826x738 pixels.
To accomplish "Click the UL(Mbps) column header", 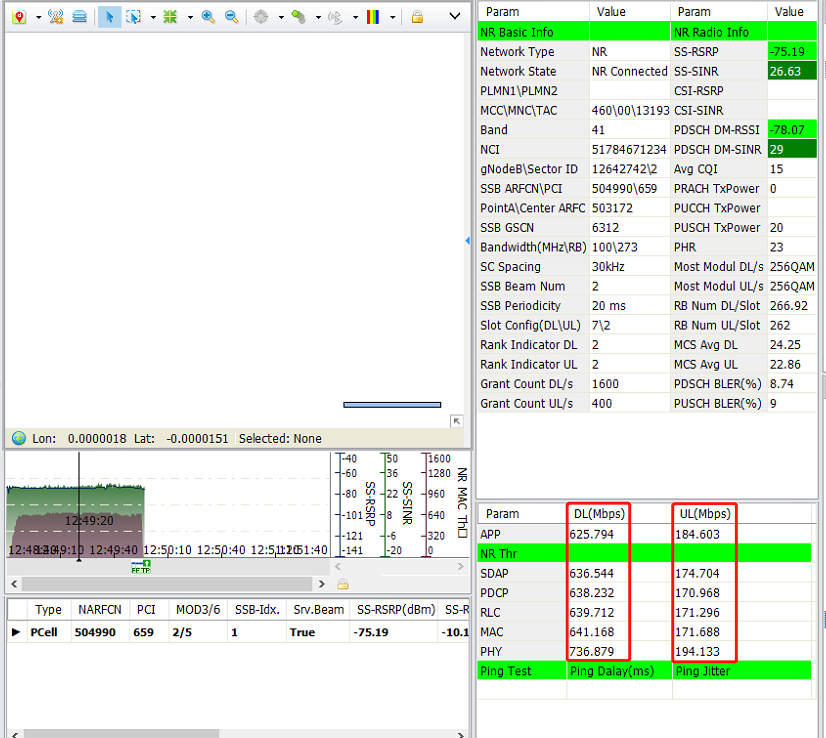I will [x=705, y=514].
